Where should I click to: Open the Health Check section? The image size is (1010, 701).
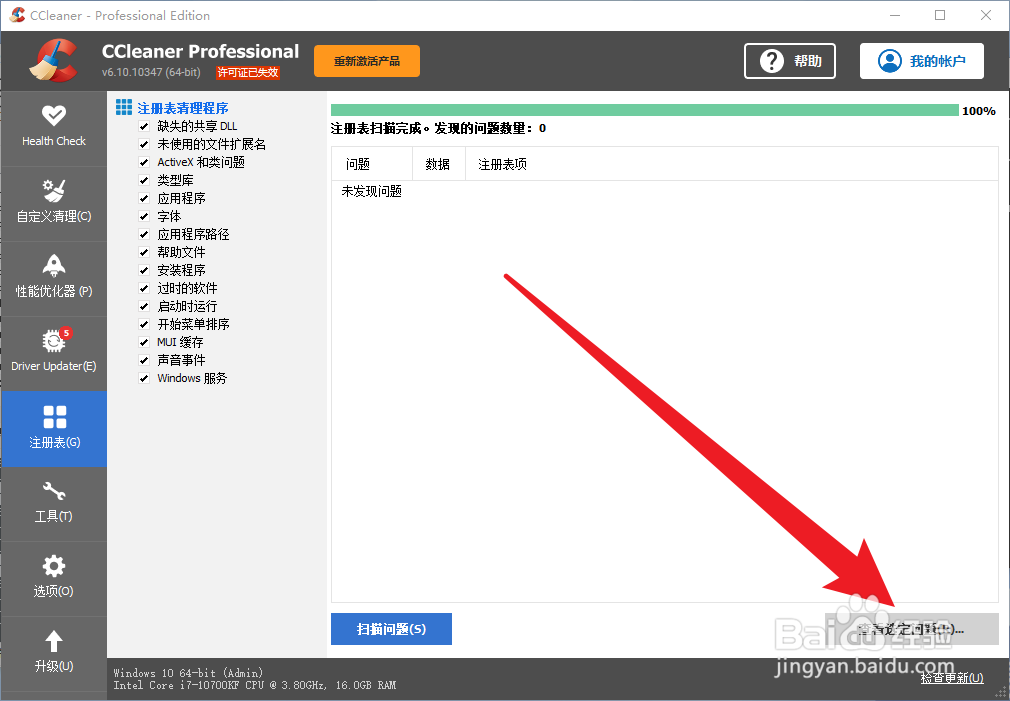click(x=53, y=128)
